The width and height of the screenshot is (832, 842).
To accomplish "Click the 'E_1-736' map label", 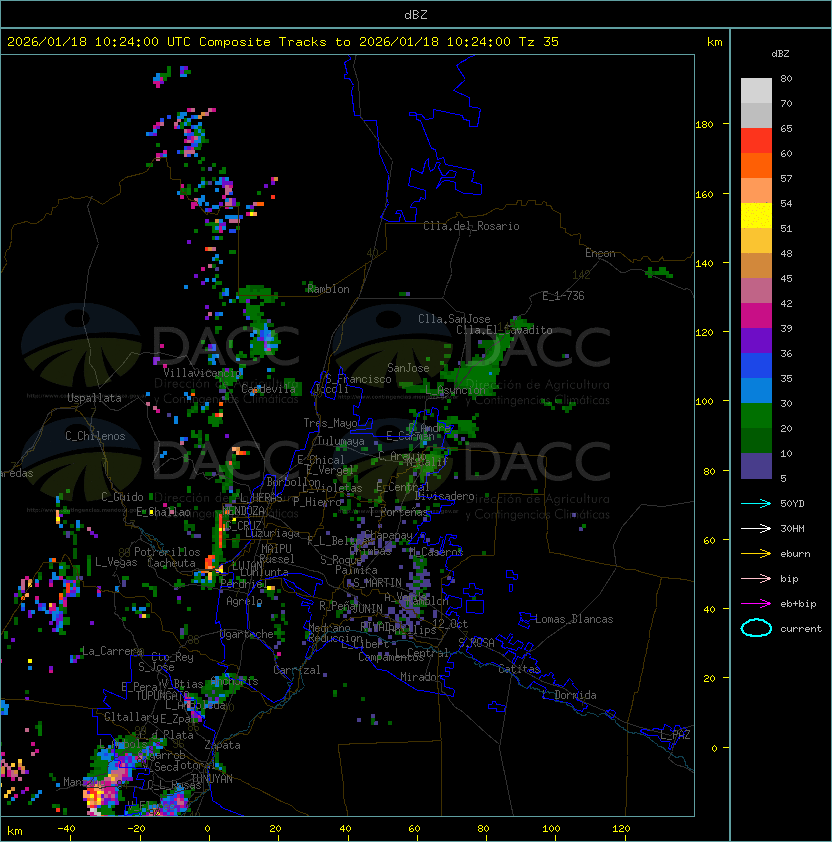I will click(563, 296).
